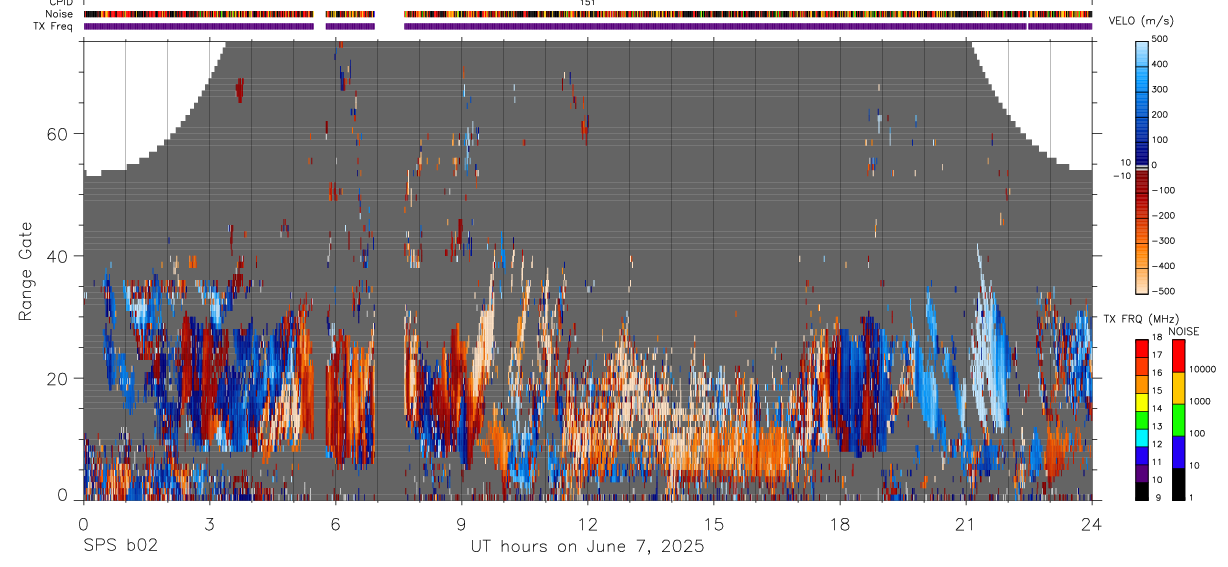1228x567 pixels.
Task: Click the 18 label on TX FRQ legend
Action: (1157, 337)
